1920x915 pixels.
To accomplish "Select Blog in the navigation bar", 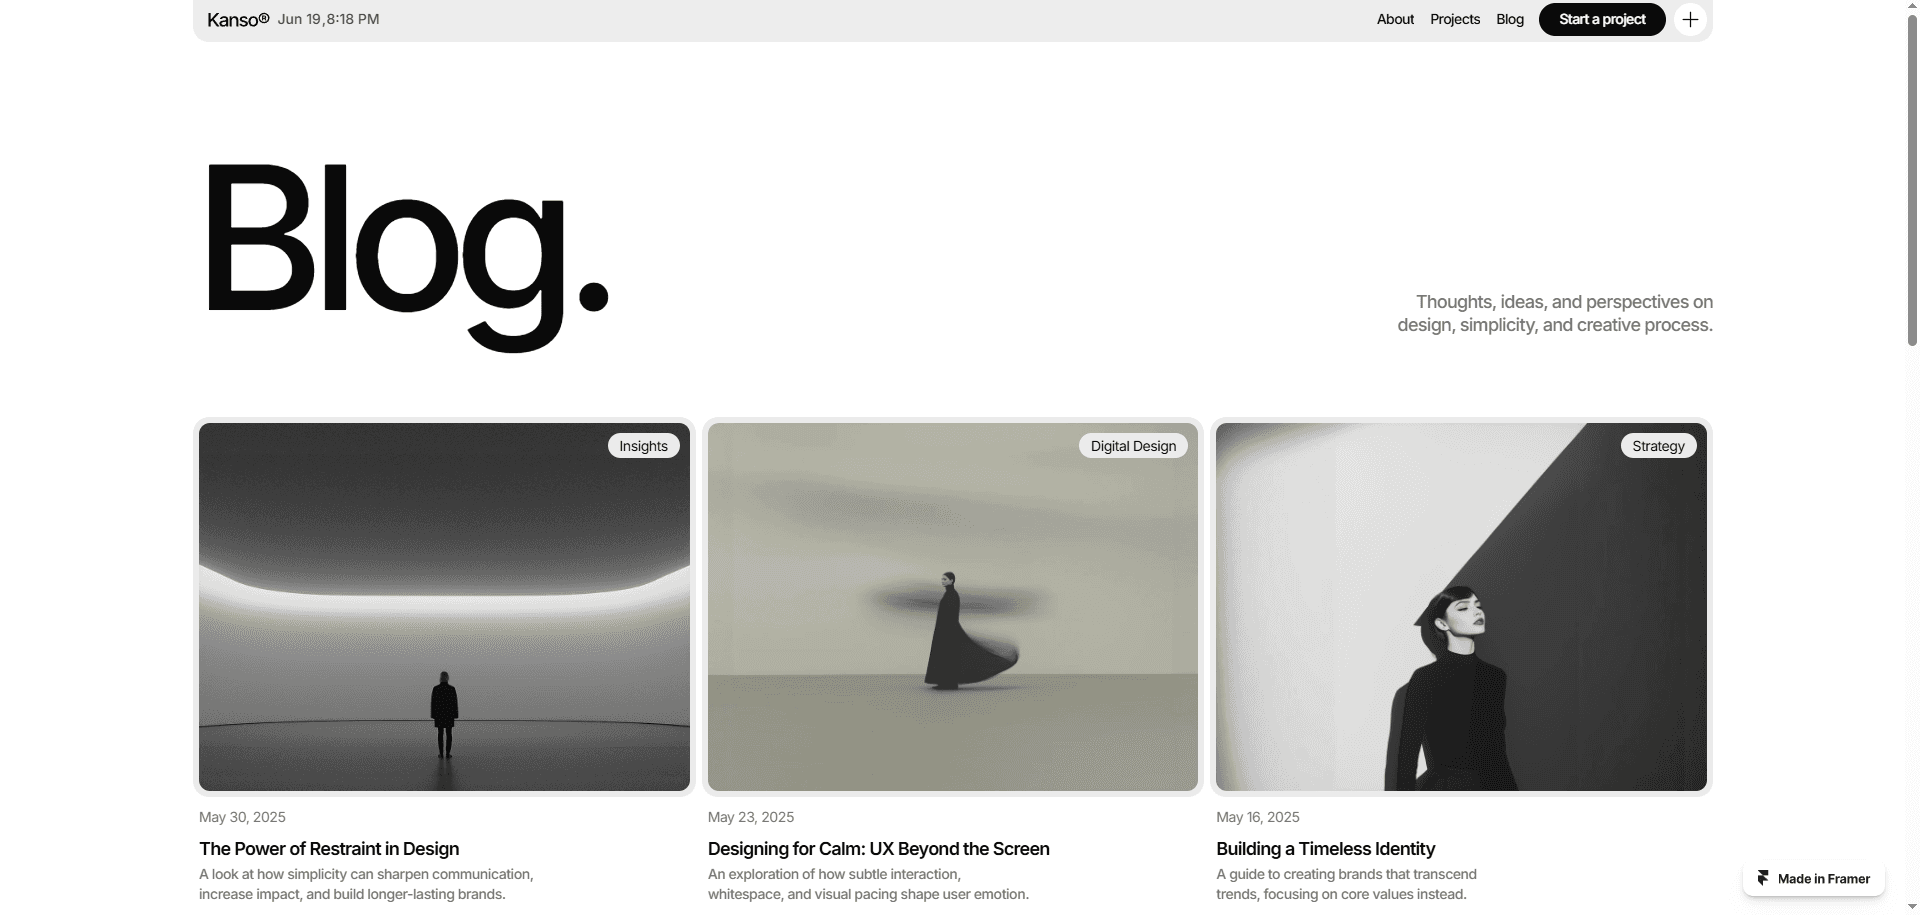I will coord(1510,19).
